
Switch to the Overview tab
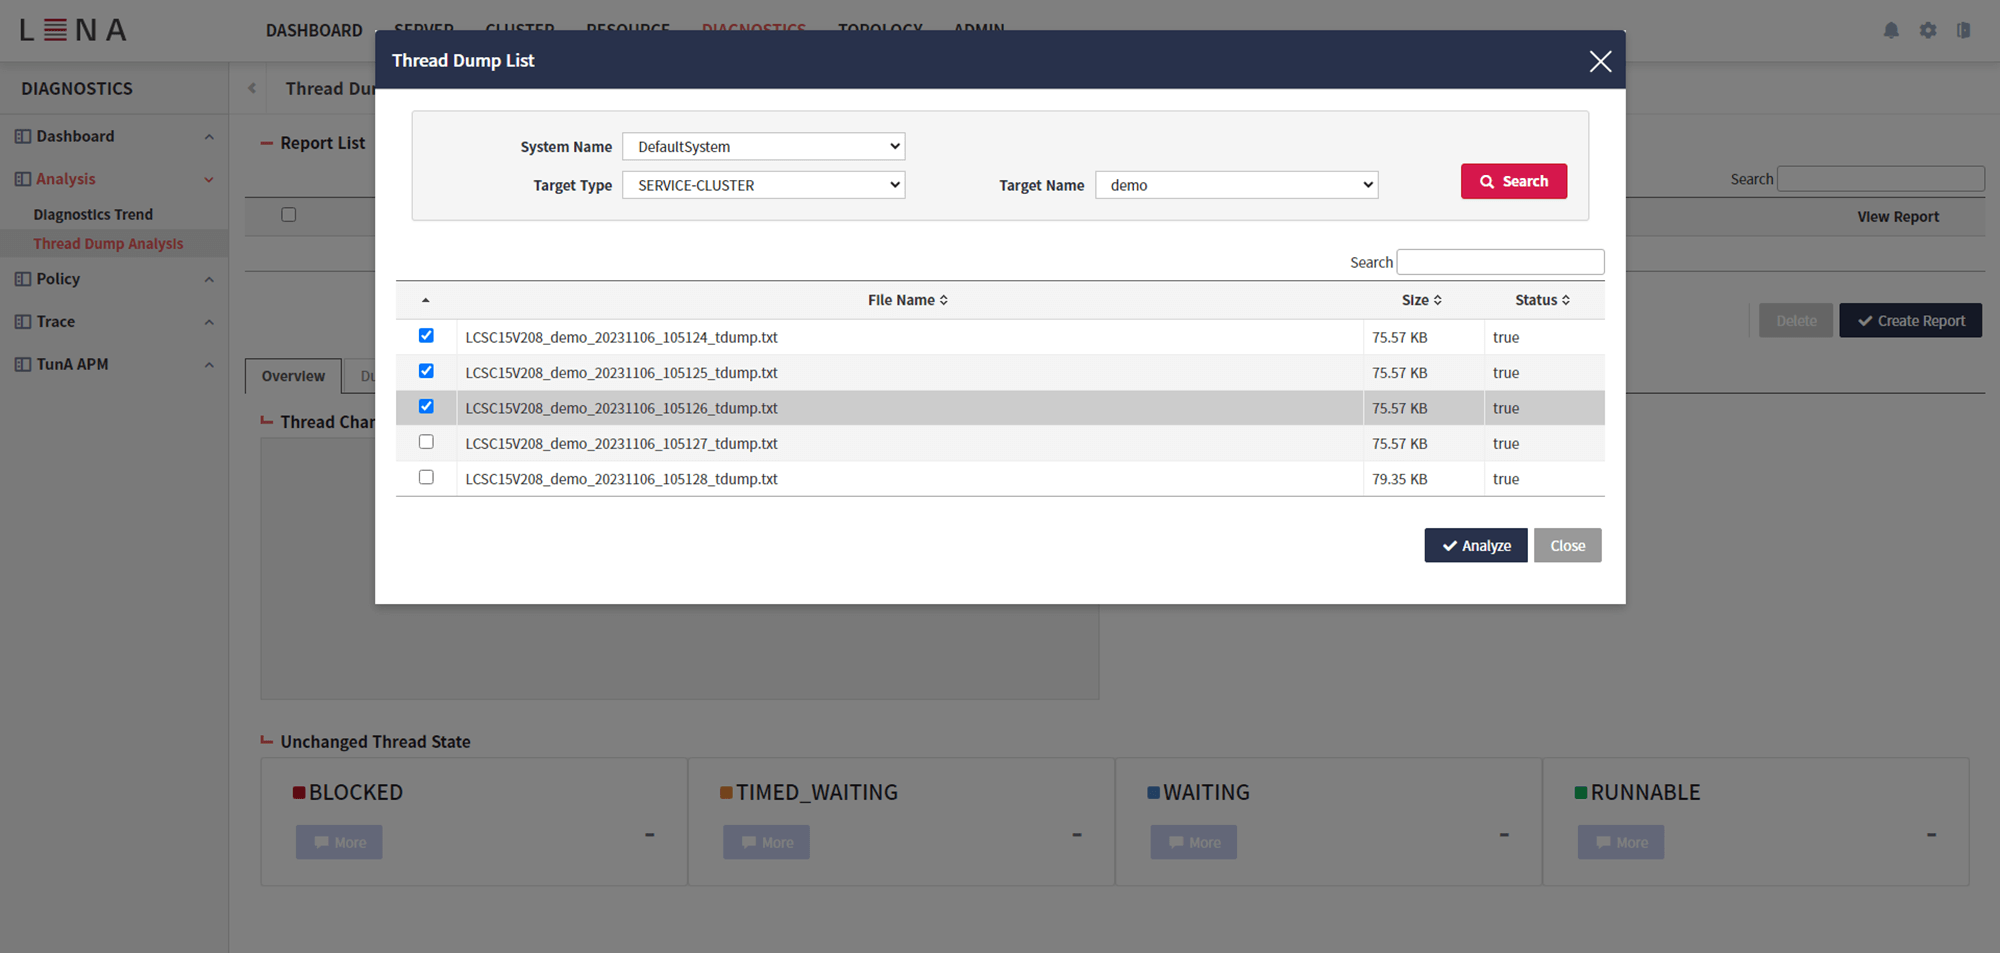coord(292,376)
